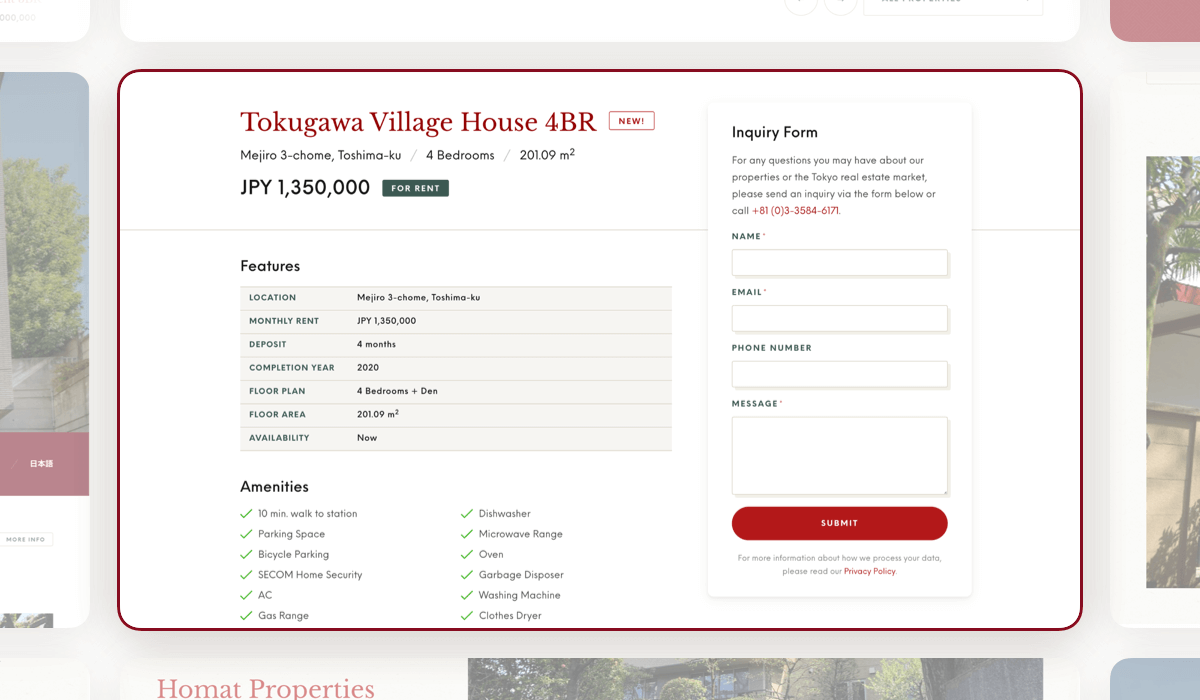Click the Homat Properties heading in bottom card
The image size is (1200, 700).
click(266, 688)
